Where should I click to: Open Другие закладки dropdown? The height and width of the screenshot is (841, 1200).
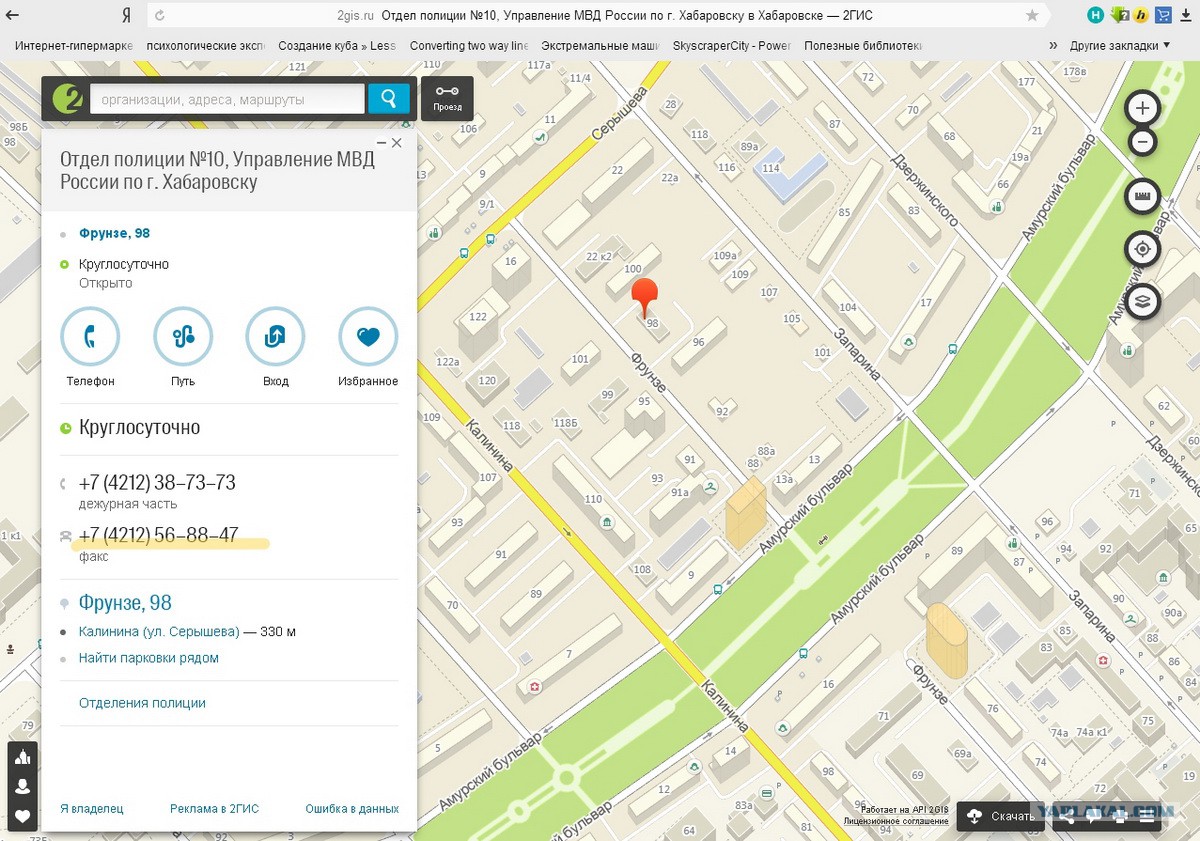1119,45
